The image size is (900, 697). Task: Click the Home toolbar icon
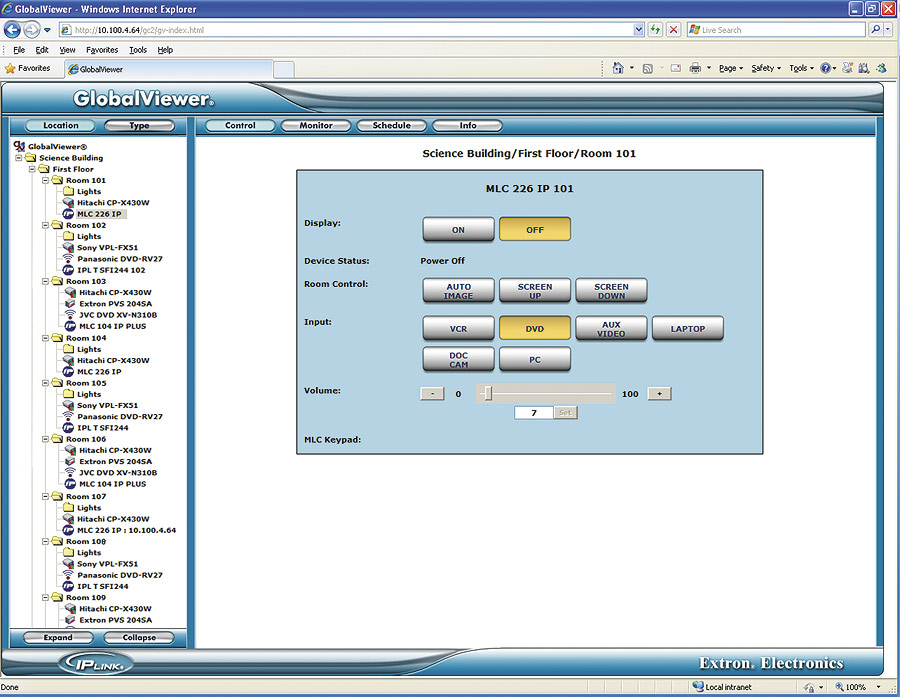pyautogui.click(x=618, y=68)
